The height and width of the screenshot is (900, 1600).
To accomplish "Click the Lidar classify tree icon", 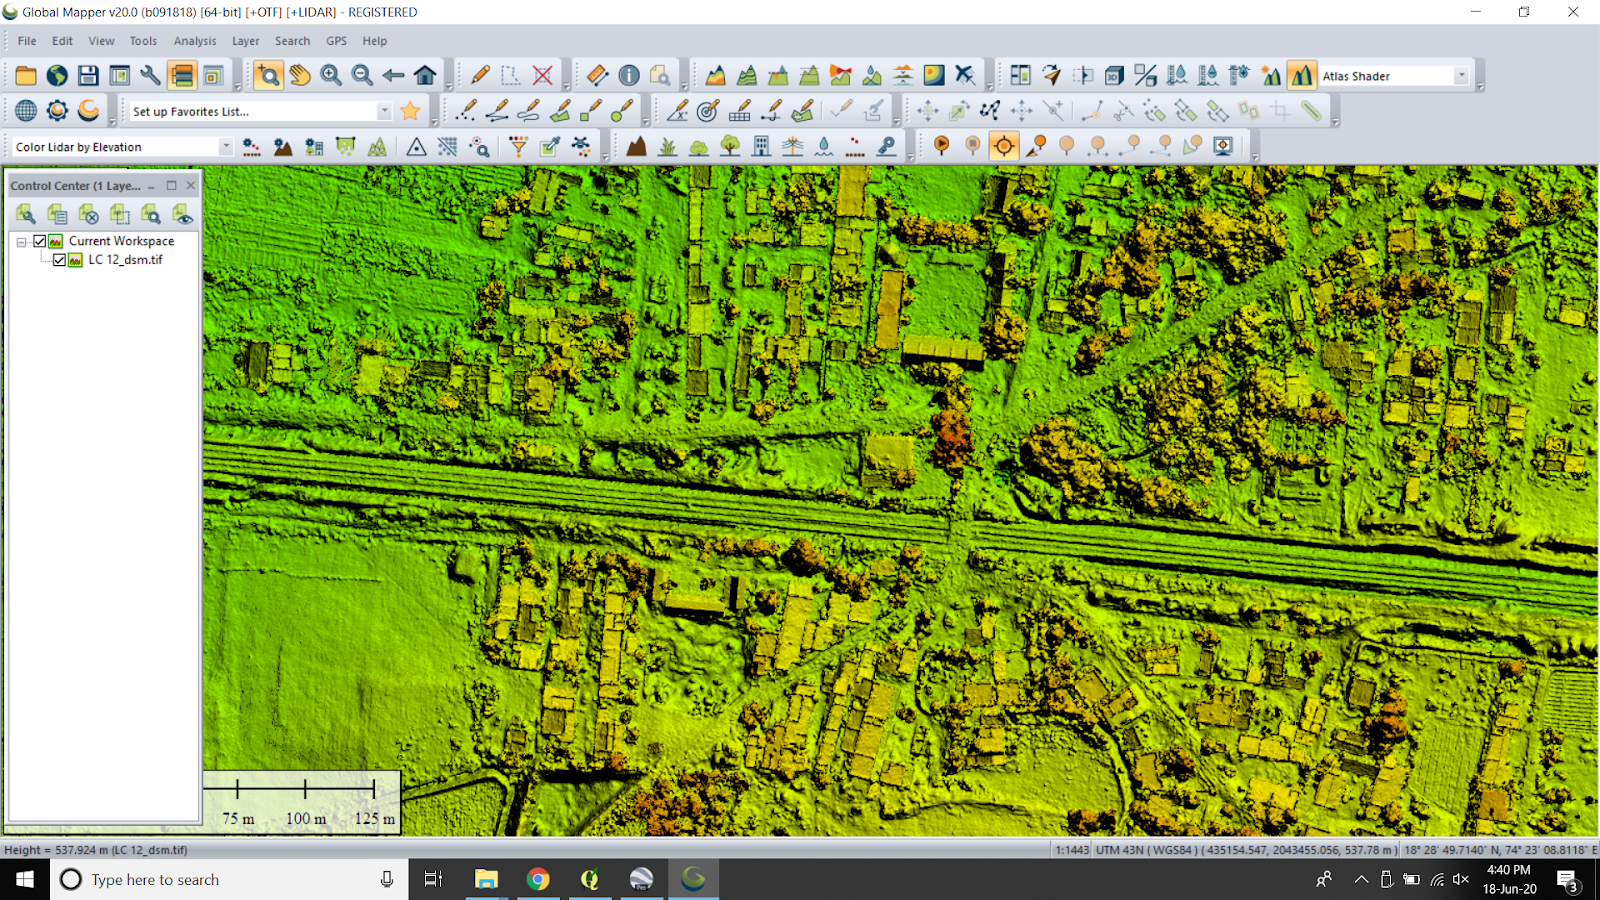I will coord(730,147).
